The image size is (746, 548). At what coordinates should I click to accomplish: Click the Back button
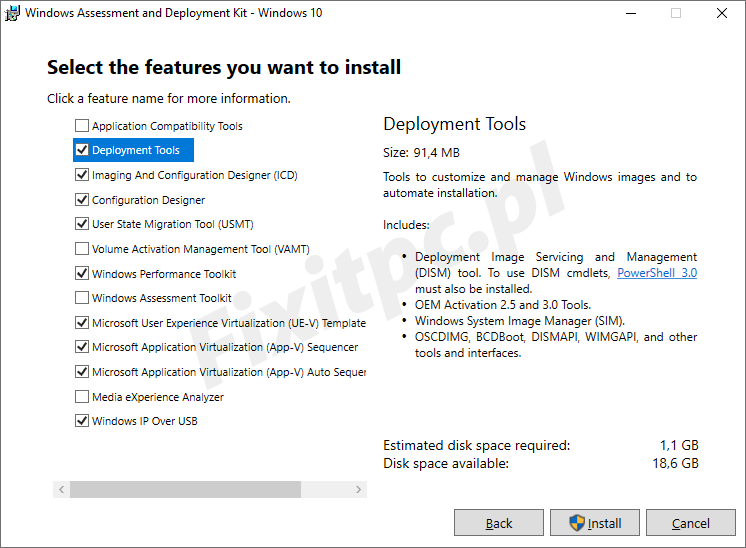(499, 523)
